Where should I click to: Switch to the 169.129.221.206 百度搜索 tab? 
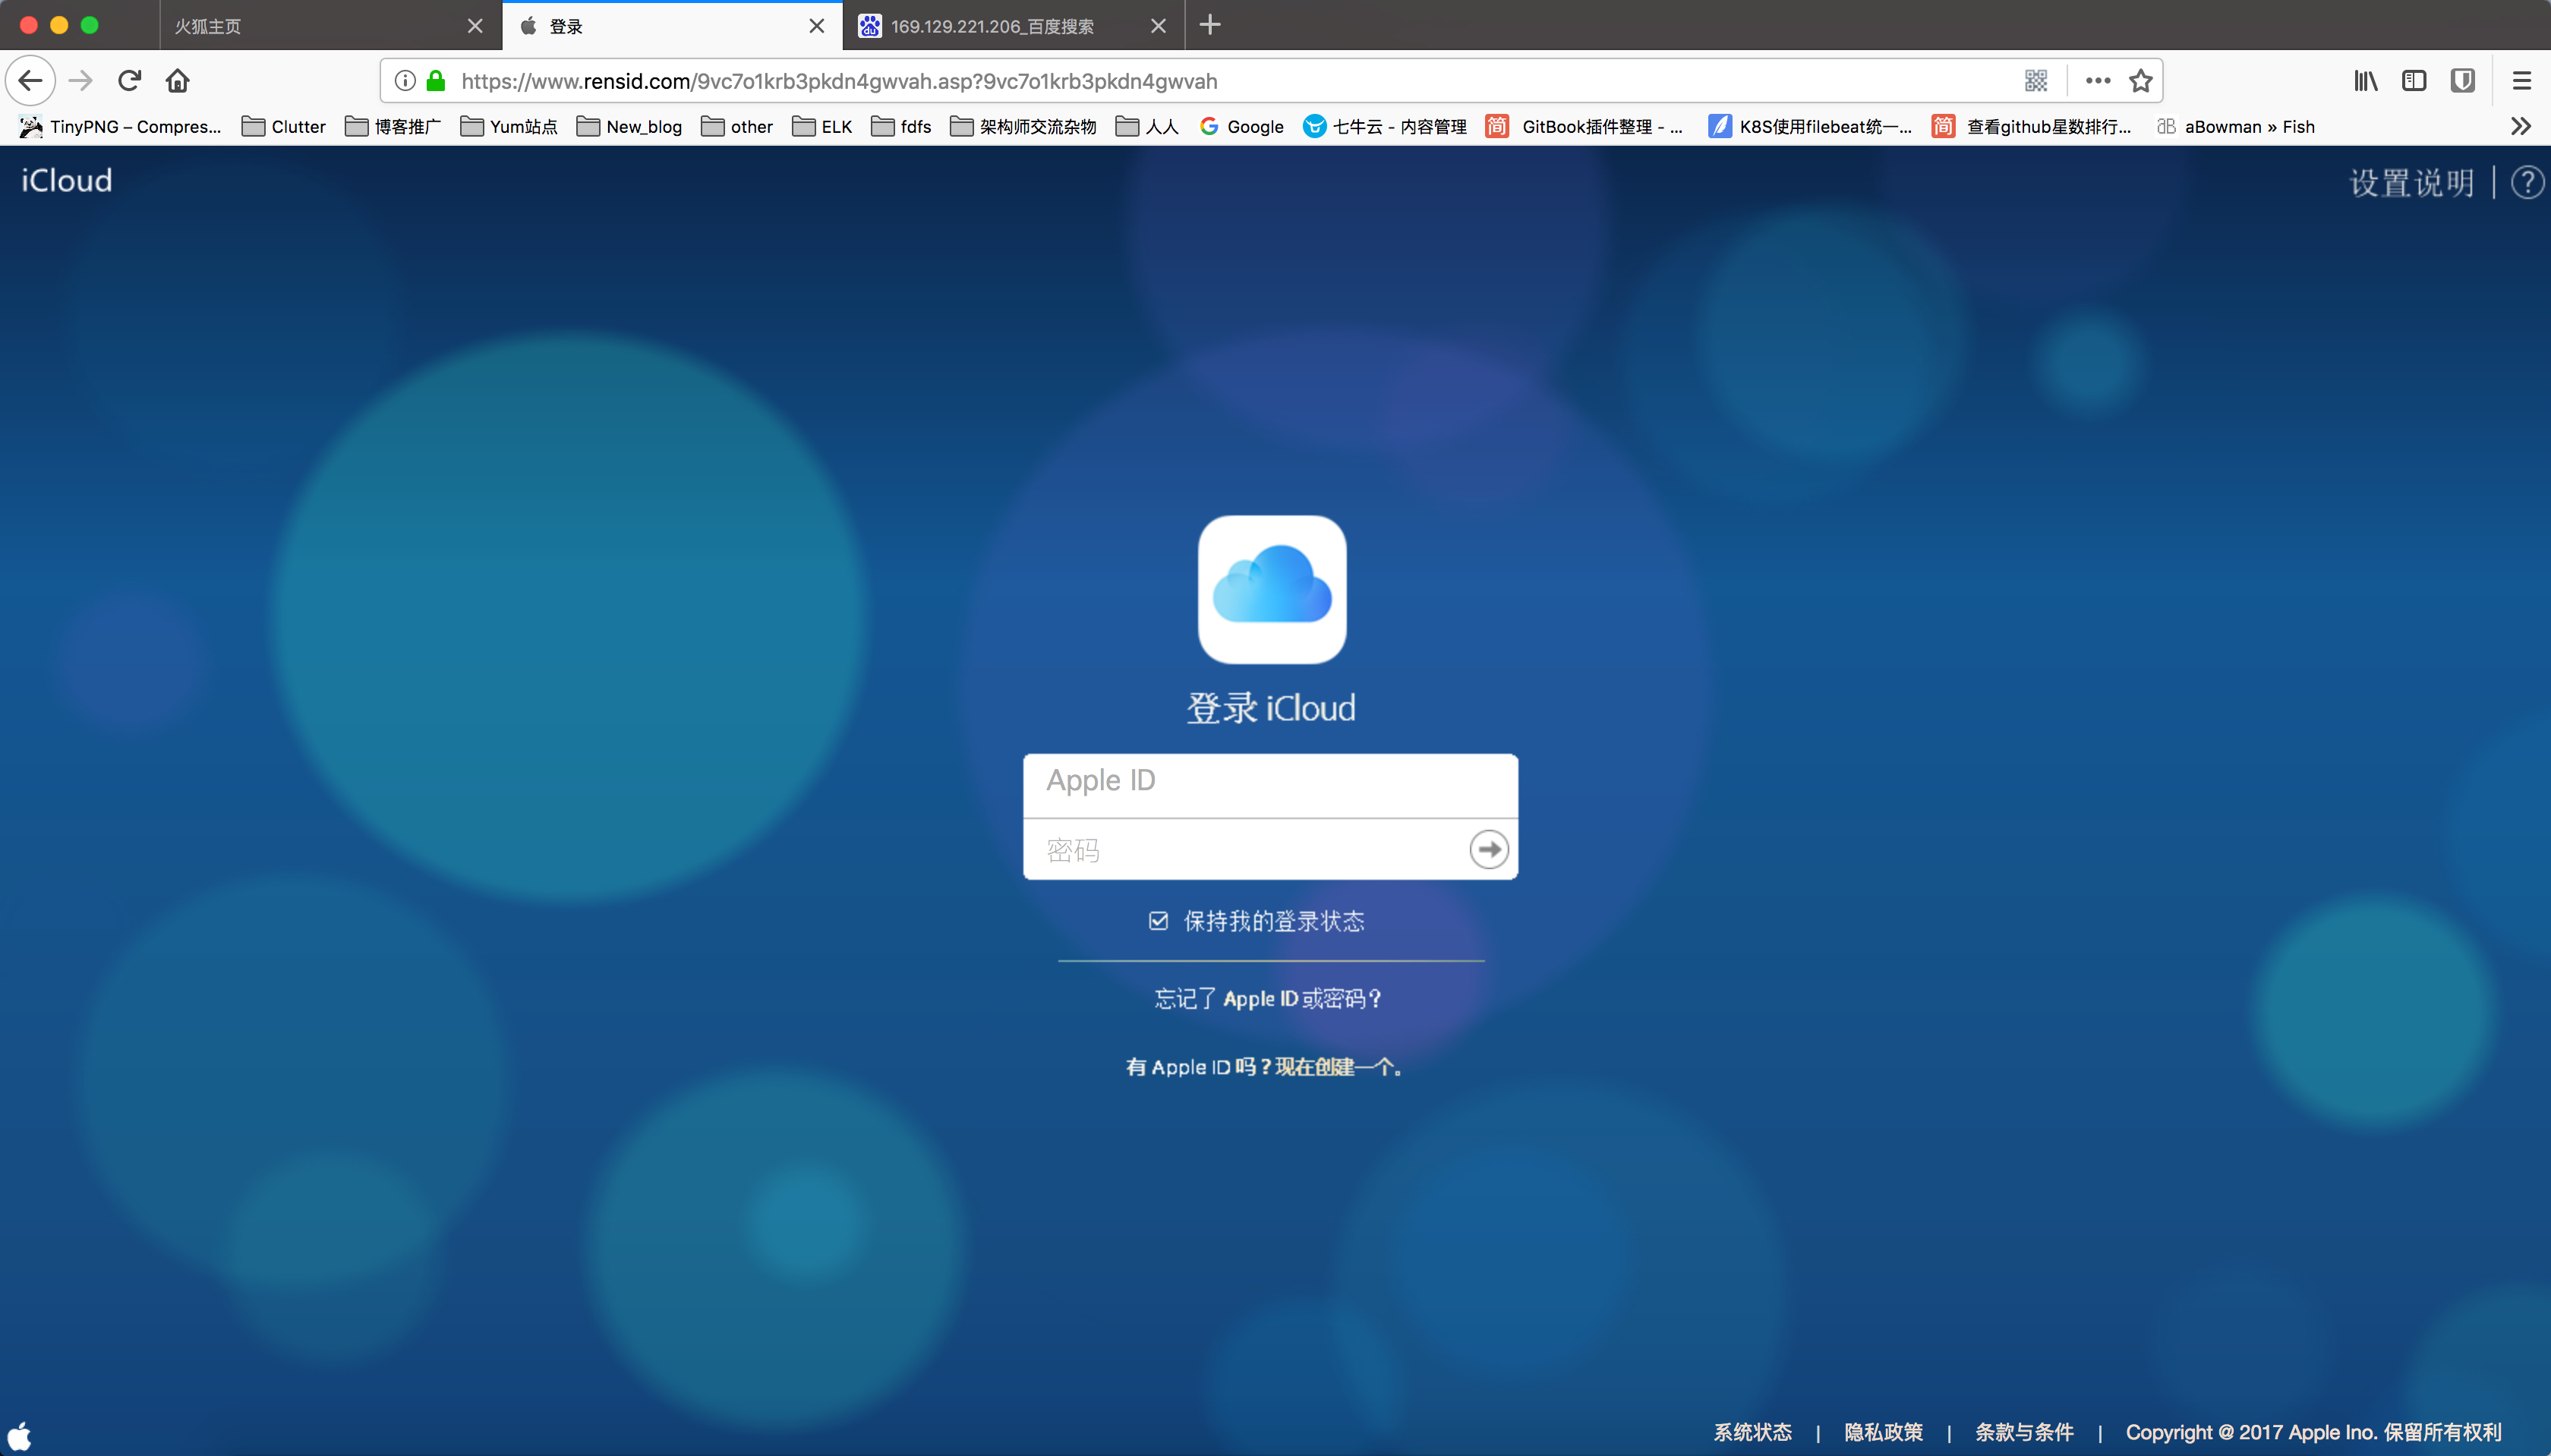pyautogui.click(x=992, y=26)
